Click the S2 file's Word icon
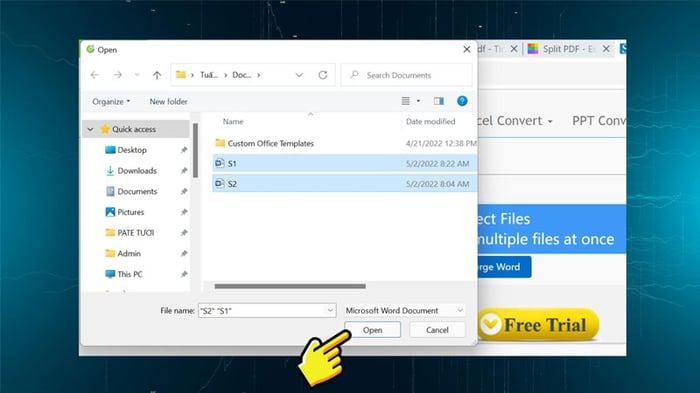The height and width of the screenshot is (393, 700). pos(220,183)
